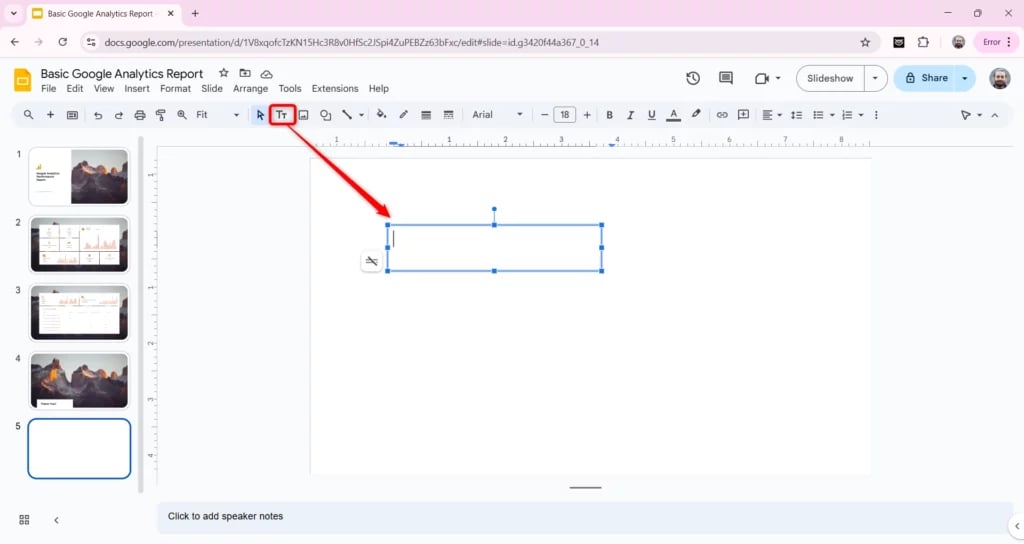1024x544 pixels.
Task: Select the Line tool
Action: 347,115
